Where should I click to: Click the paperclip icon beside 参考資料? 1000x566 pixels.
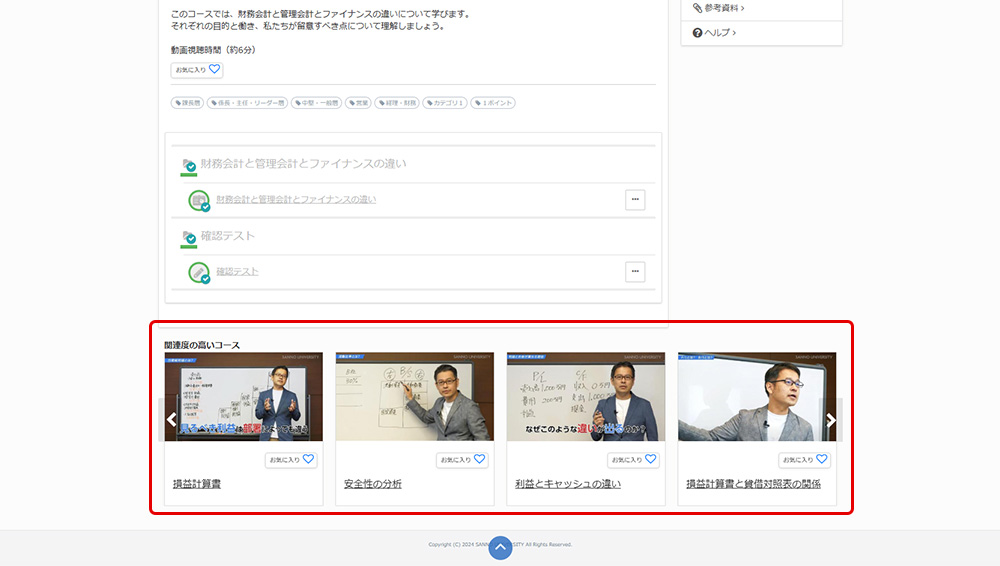click(x=697, y=8)
